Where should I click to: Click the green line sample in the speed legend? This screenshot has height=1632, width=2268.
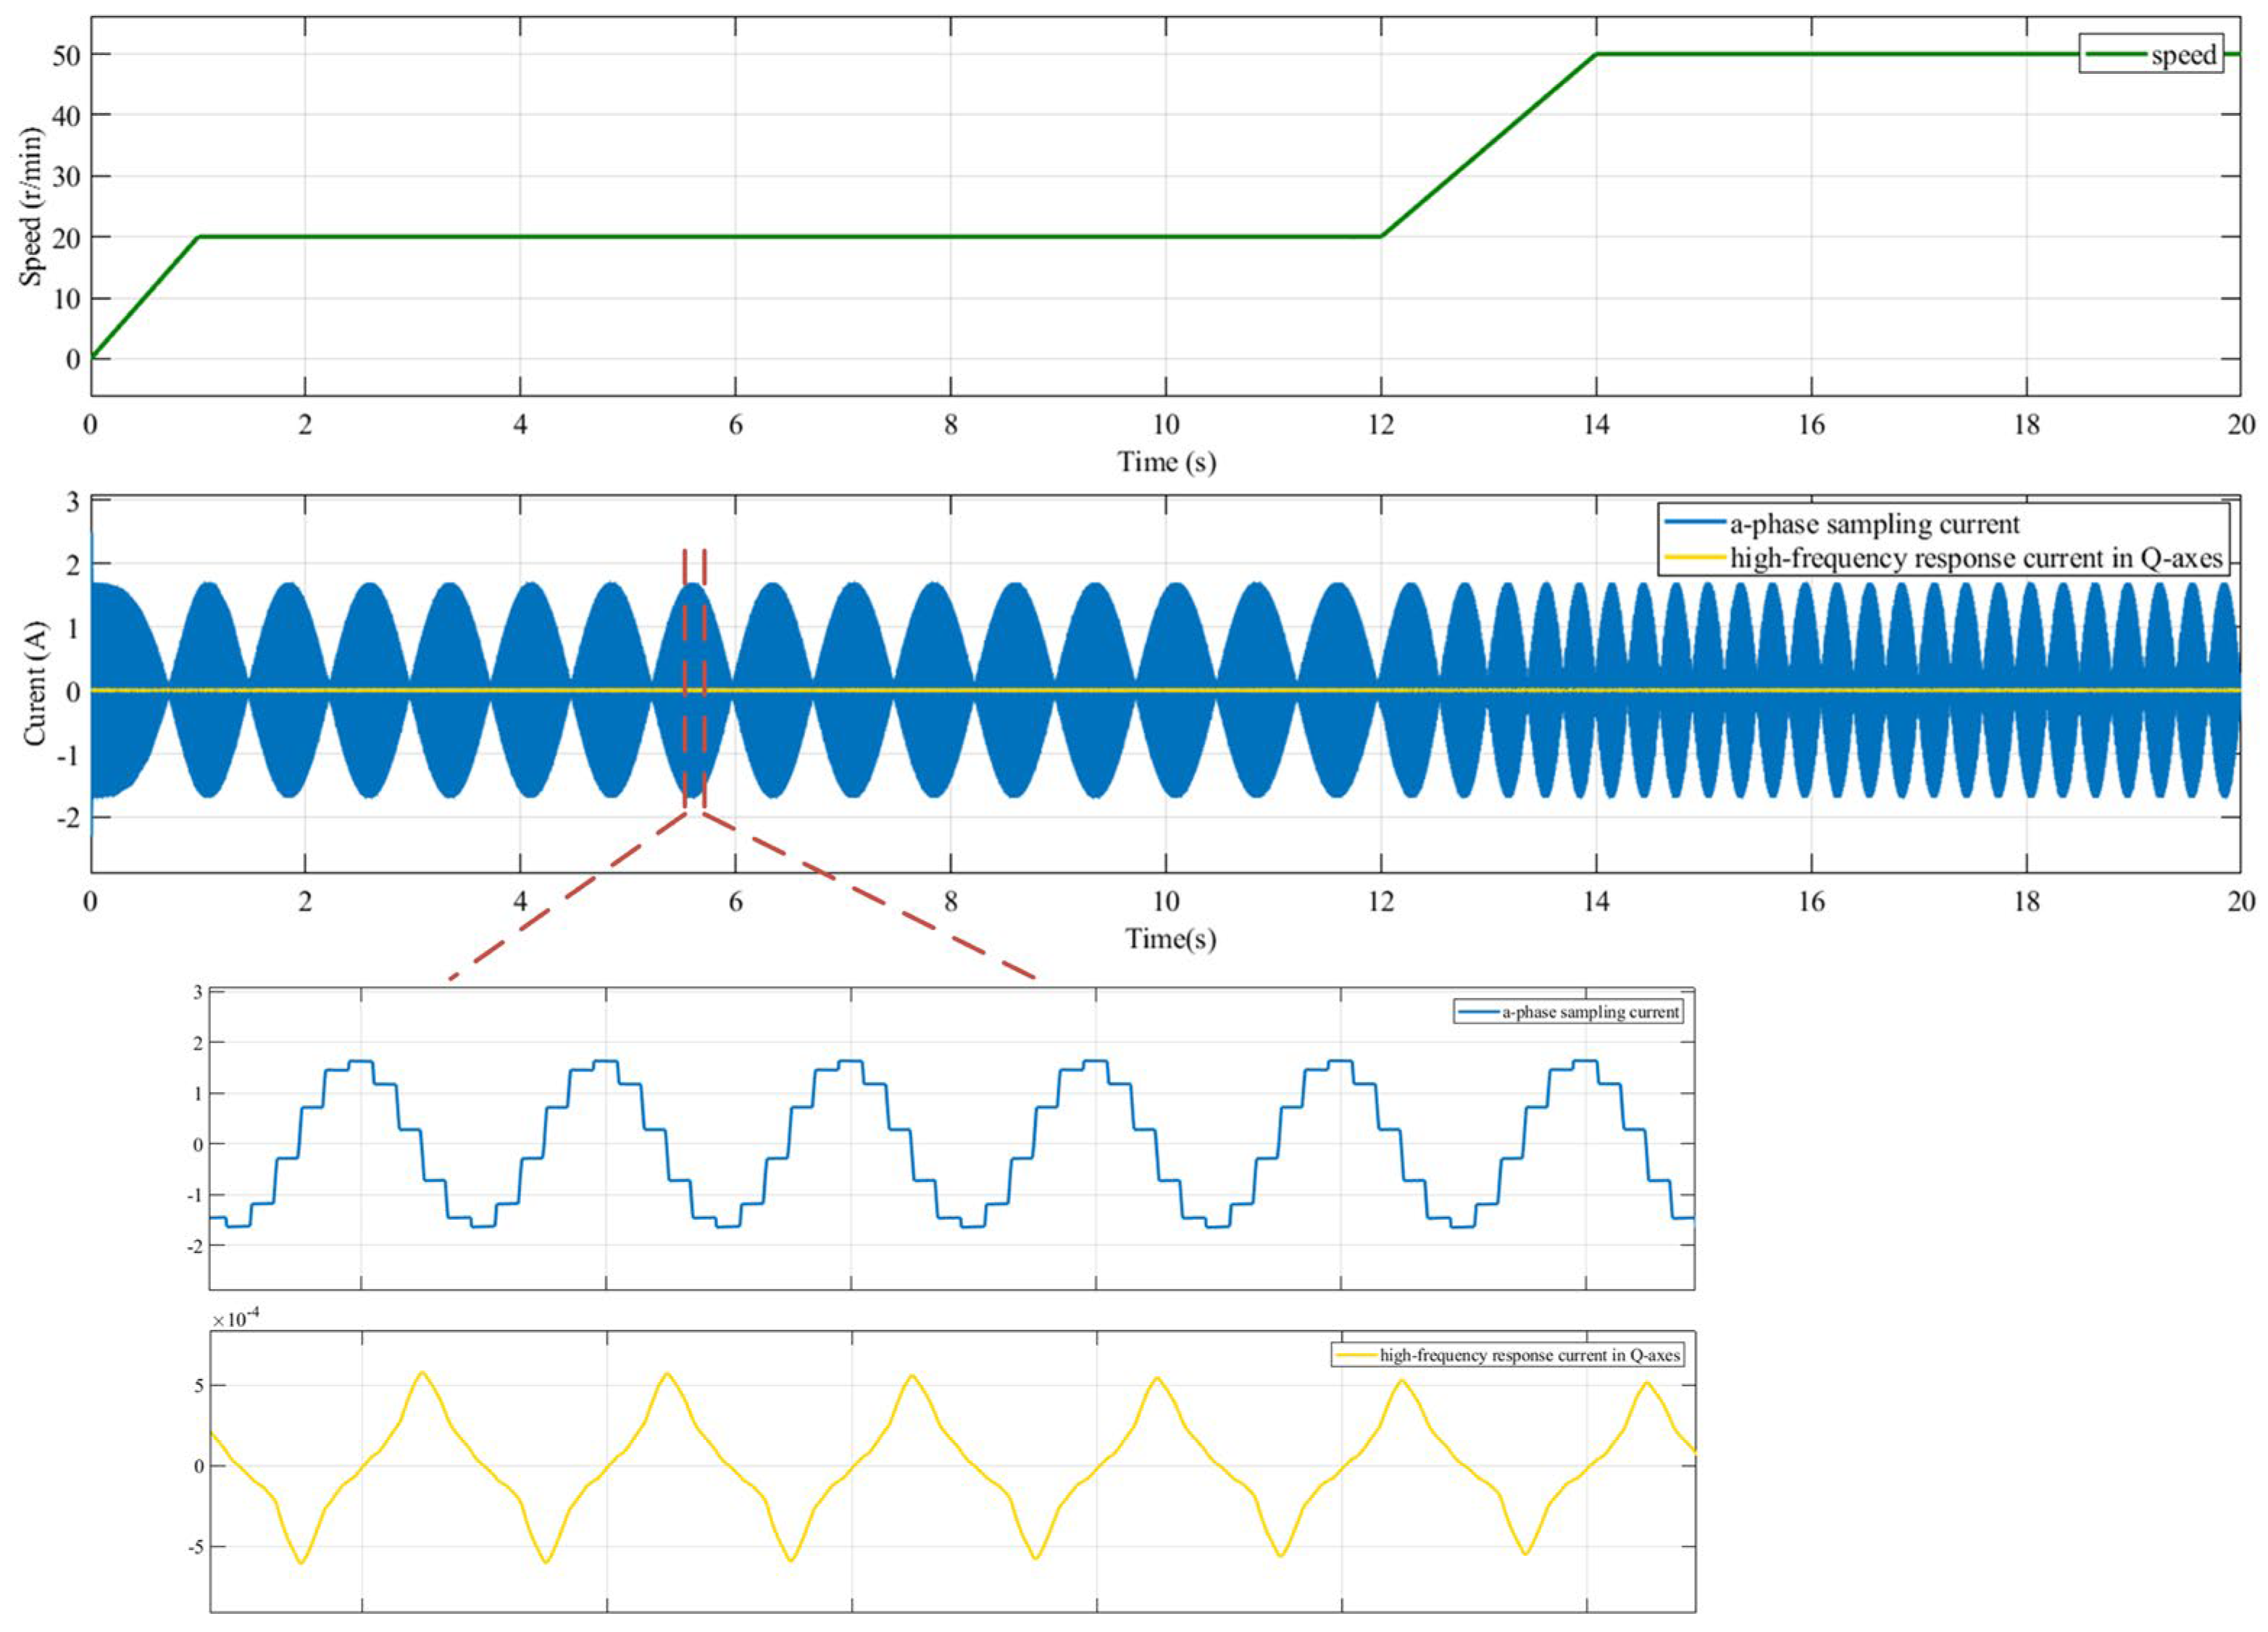point(2118,54)
